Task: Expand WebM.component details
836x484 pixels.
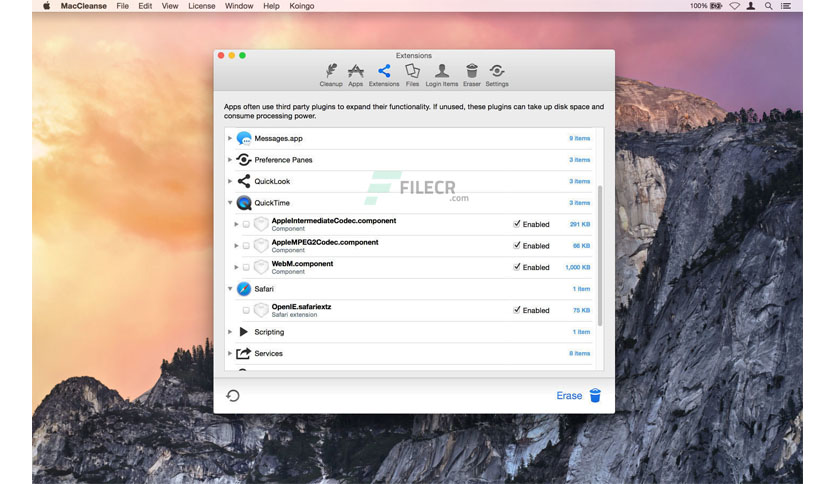Action: (236, 268)
